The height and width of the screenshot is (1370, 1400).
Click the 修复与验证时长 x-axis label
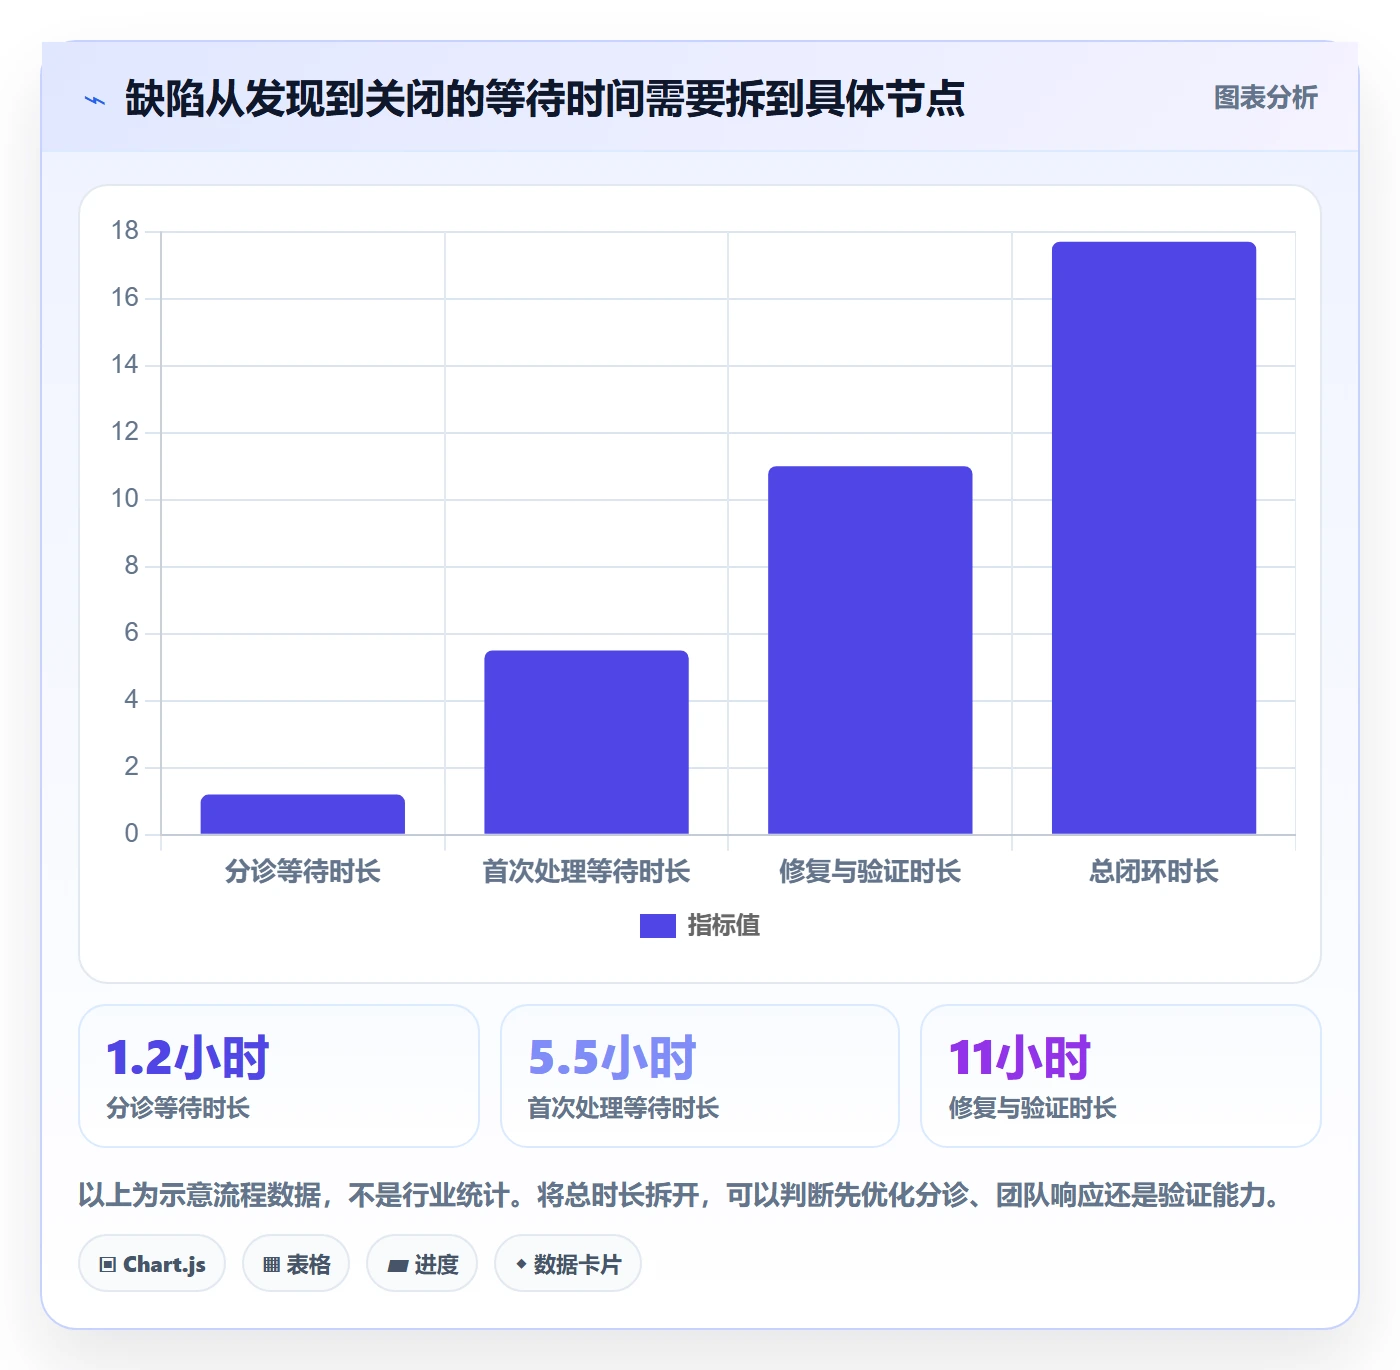870,872
